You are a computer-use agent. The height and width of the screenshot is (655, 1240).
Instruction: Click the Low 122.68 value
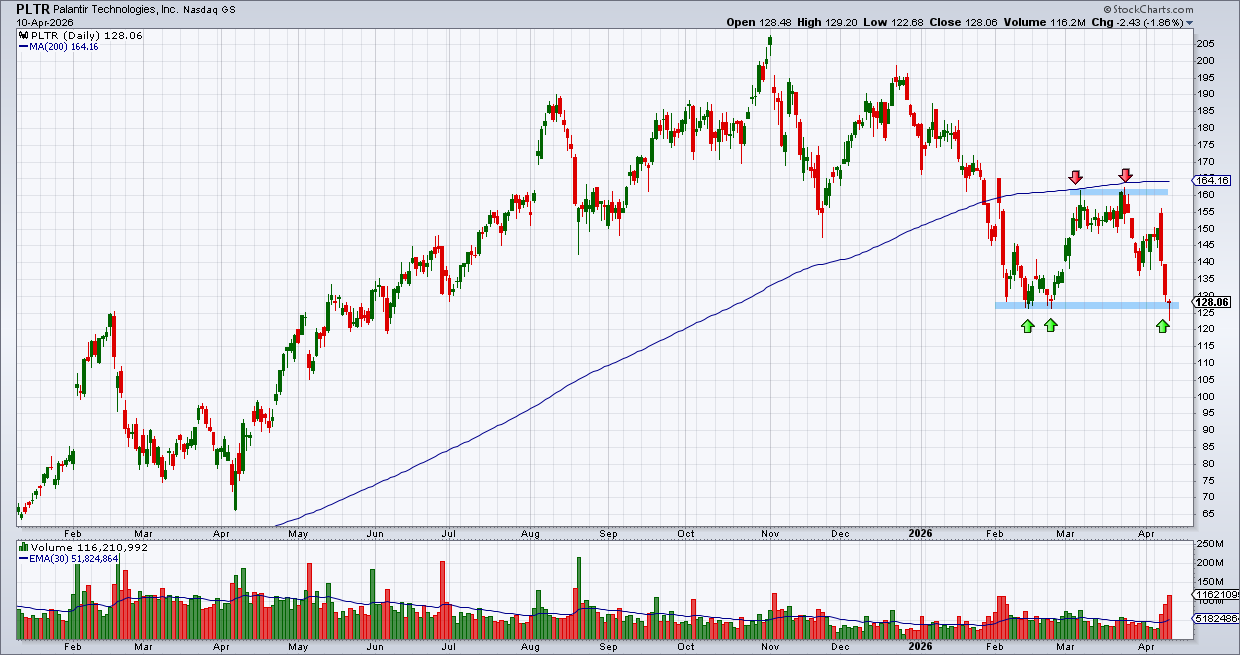pyautogui.click(x=908, y=22)
